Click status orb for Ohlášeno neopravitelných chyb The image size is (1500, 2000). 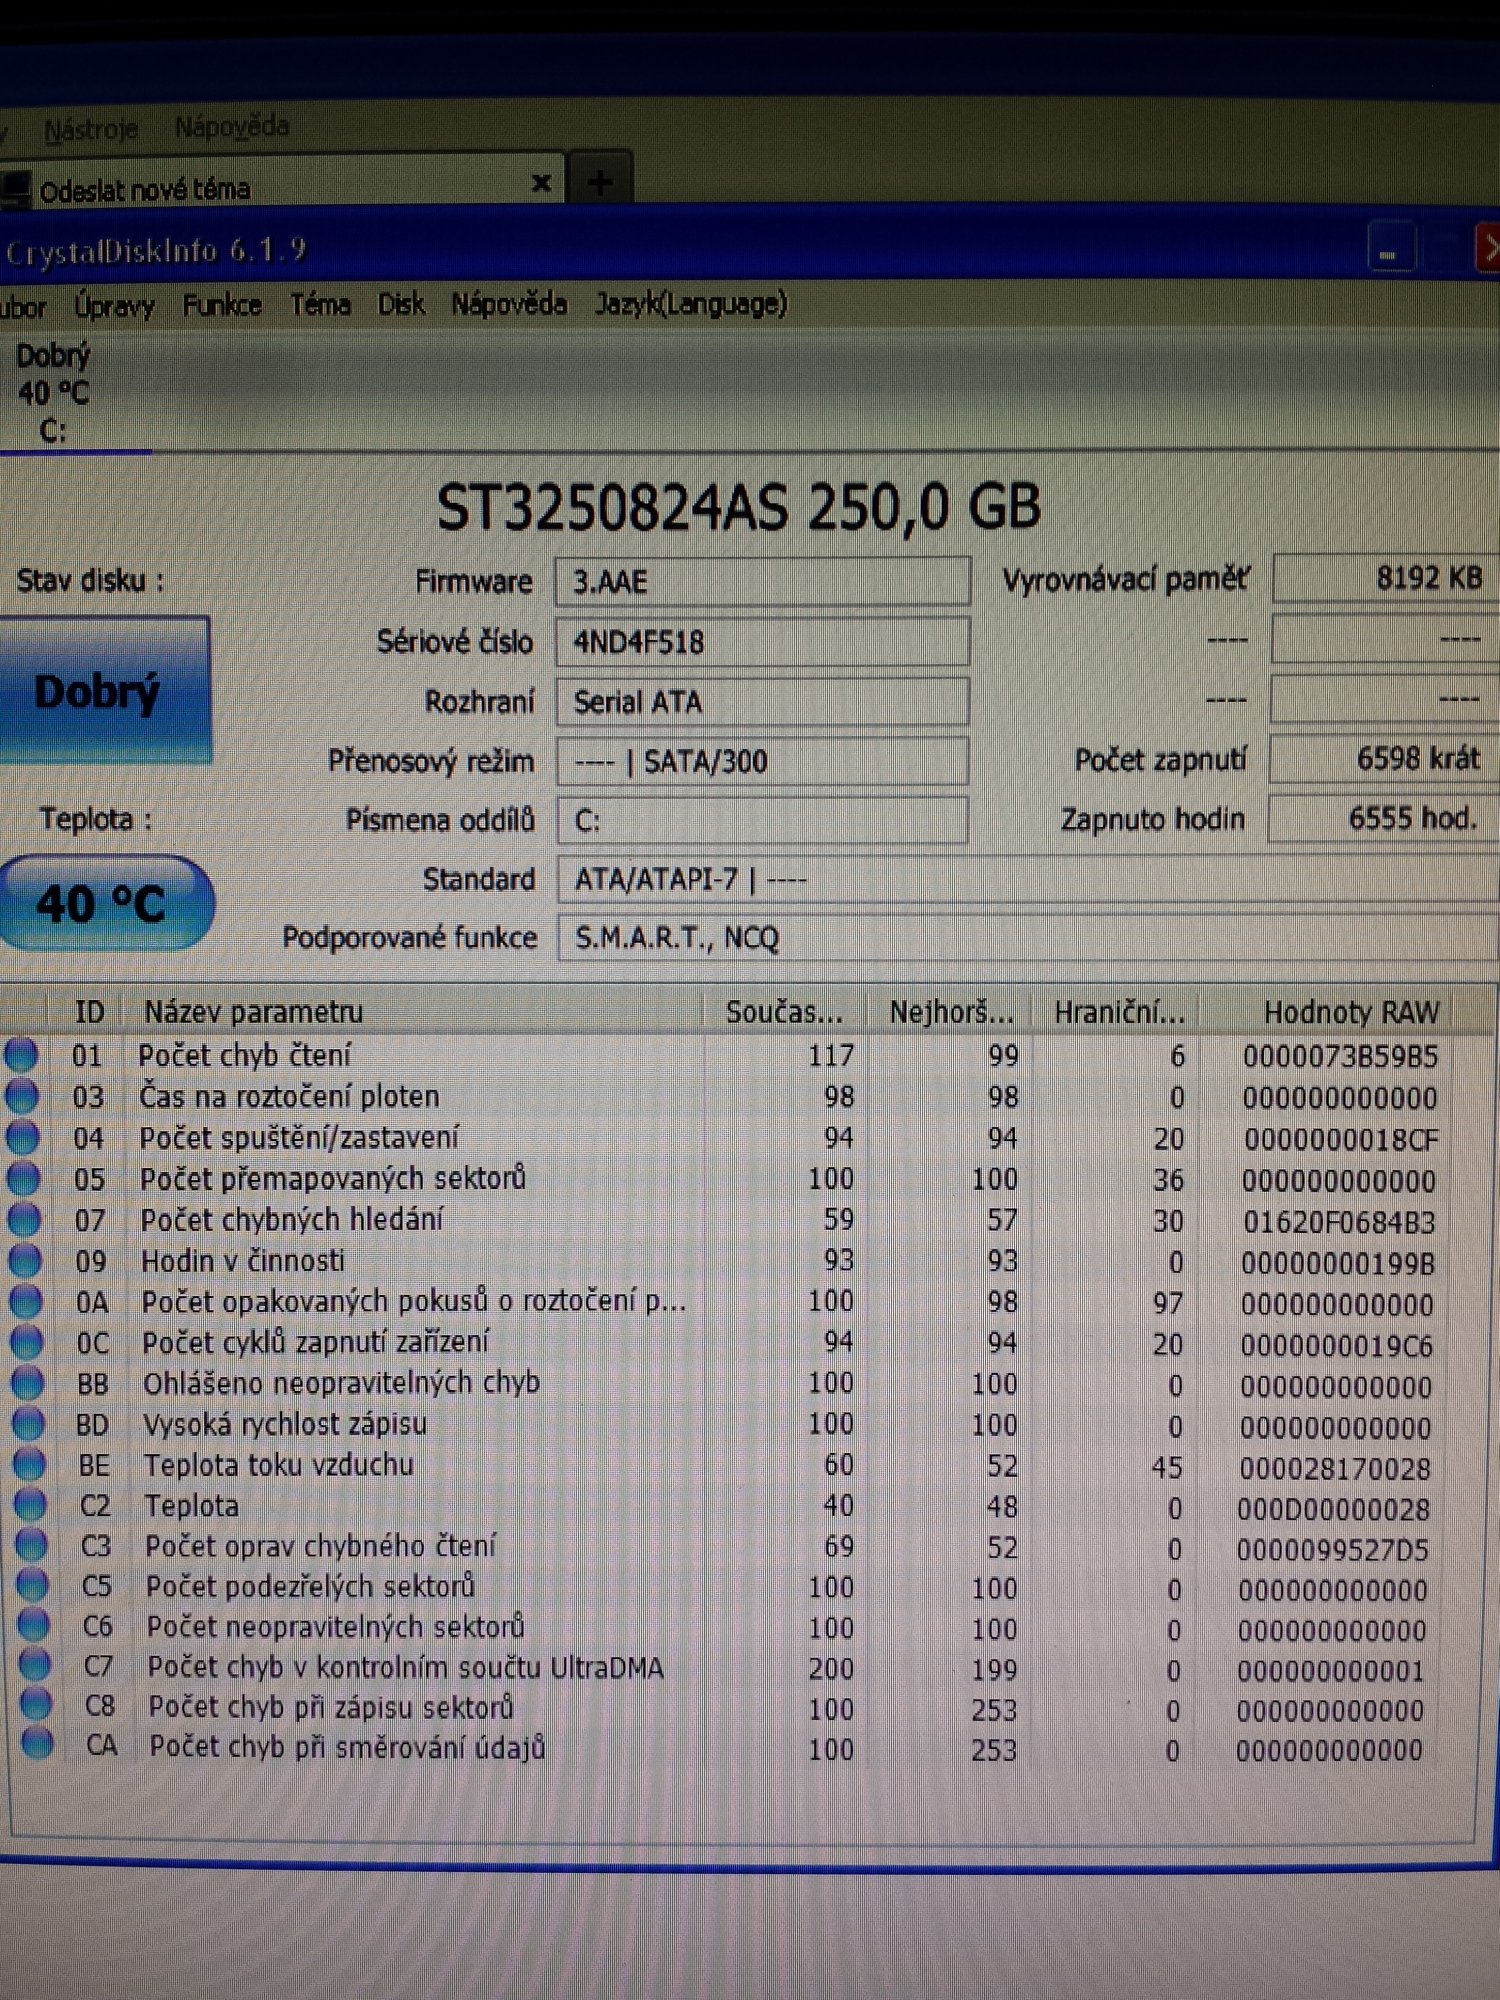28,1383
